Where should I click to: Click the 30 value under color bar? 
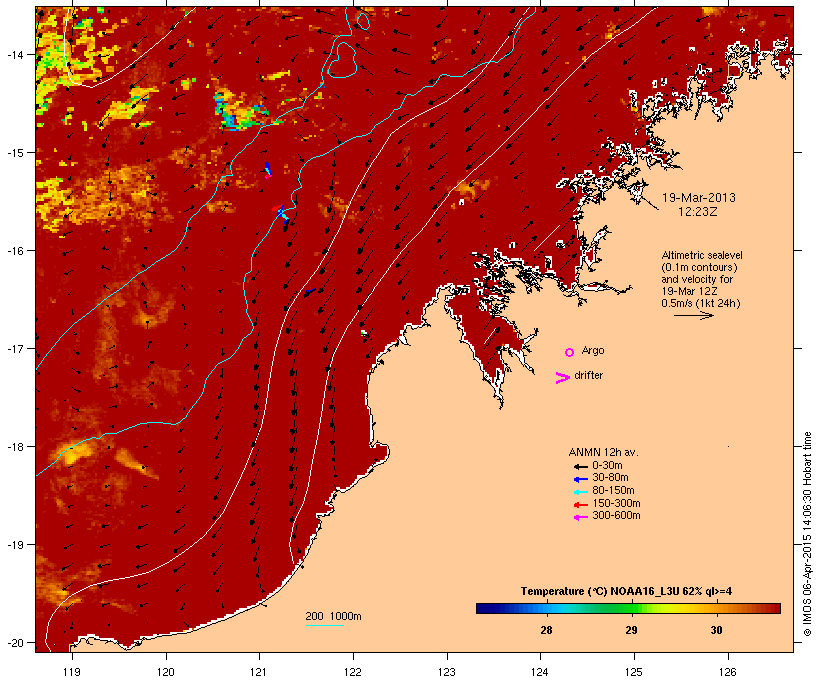point(716,630)
